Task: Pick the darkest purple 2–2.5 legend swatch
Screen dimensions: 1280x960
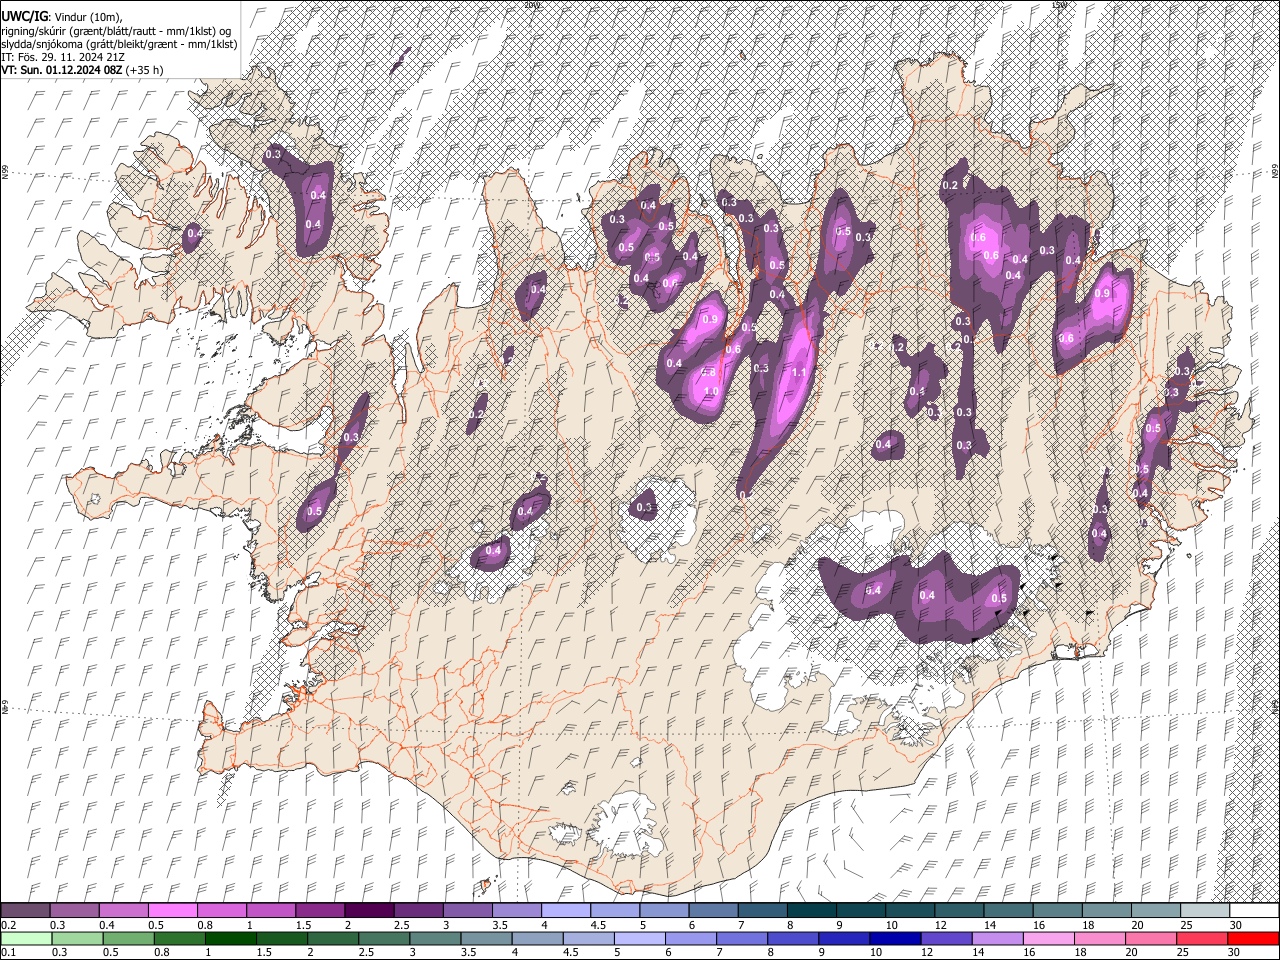Action: (x=370, y=910)
